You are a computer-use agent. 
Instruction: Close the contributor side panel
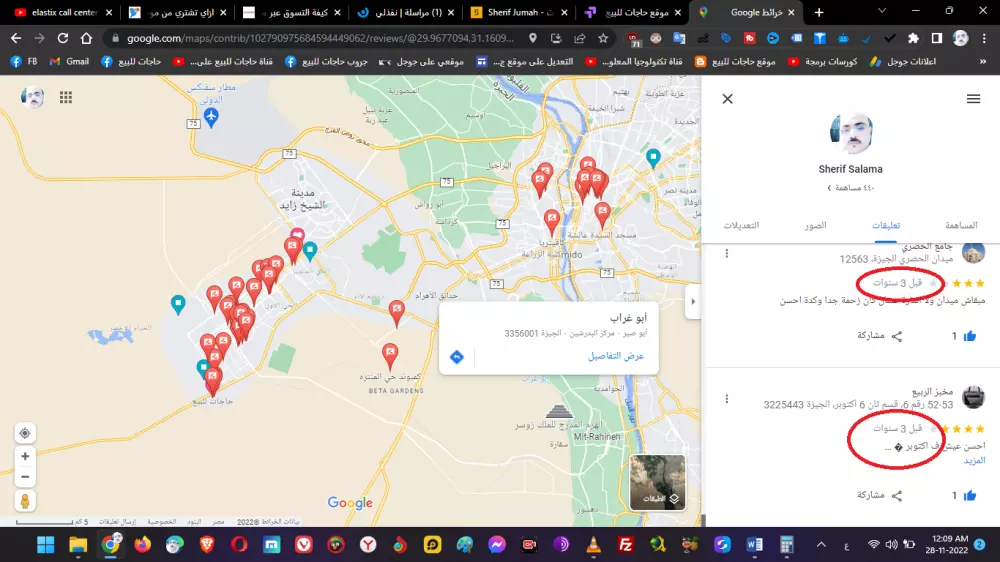[x=727, y=99]
